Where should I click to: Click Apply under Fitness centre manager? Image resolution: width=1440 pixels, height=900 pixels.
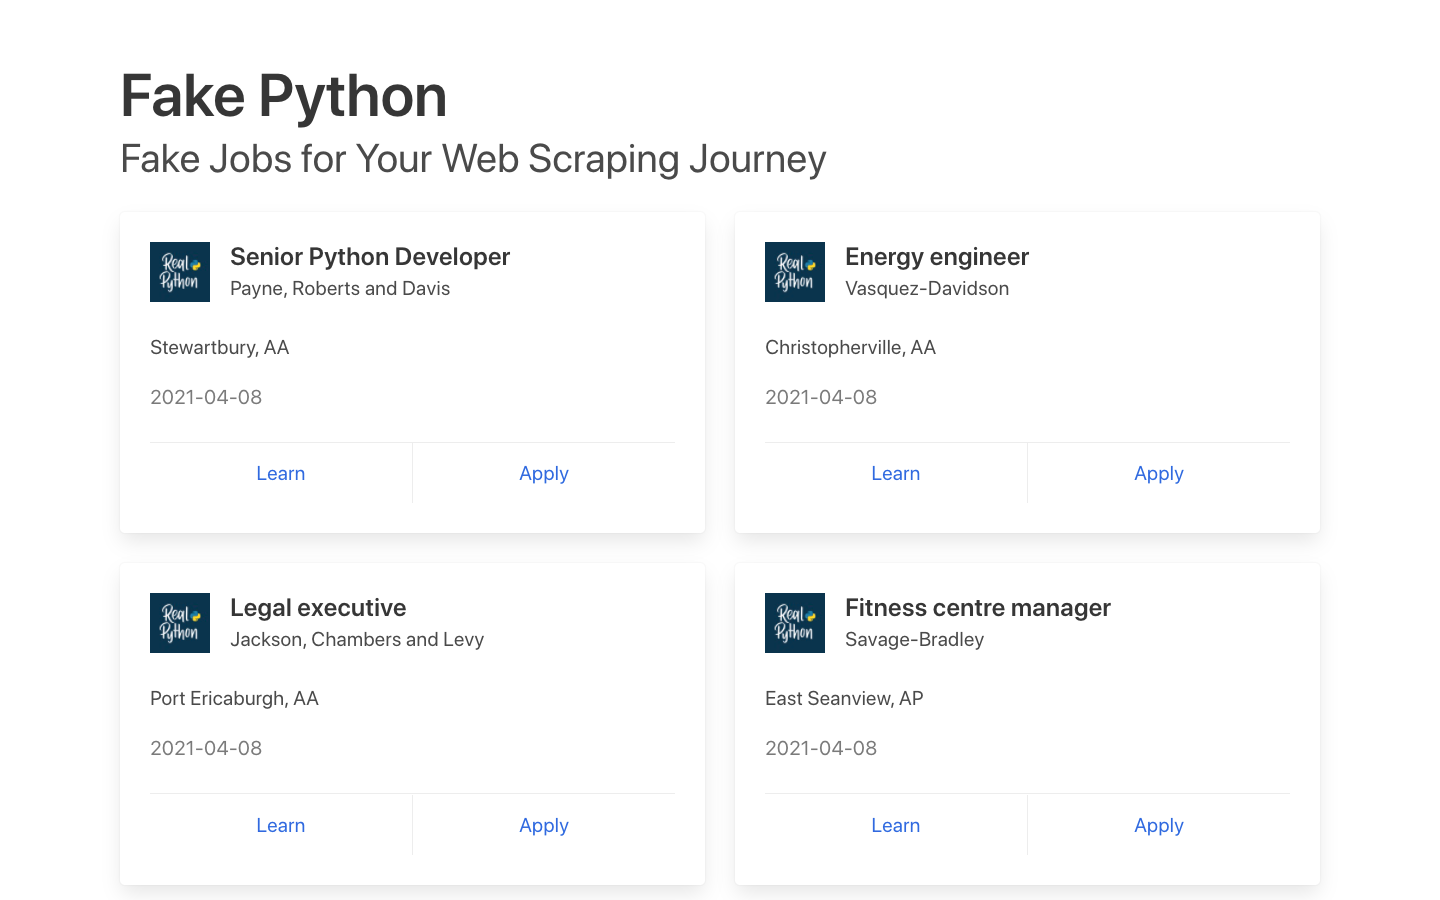pyautogui.click(x=1159, y=824)
